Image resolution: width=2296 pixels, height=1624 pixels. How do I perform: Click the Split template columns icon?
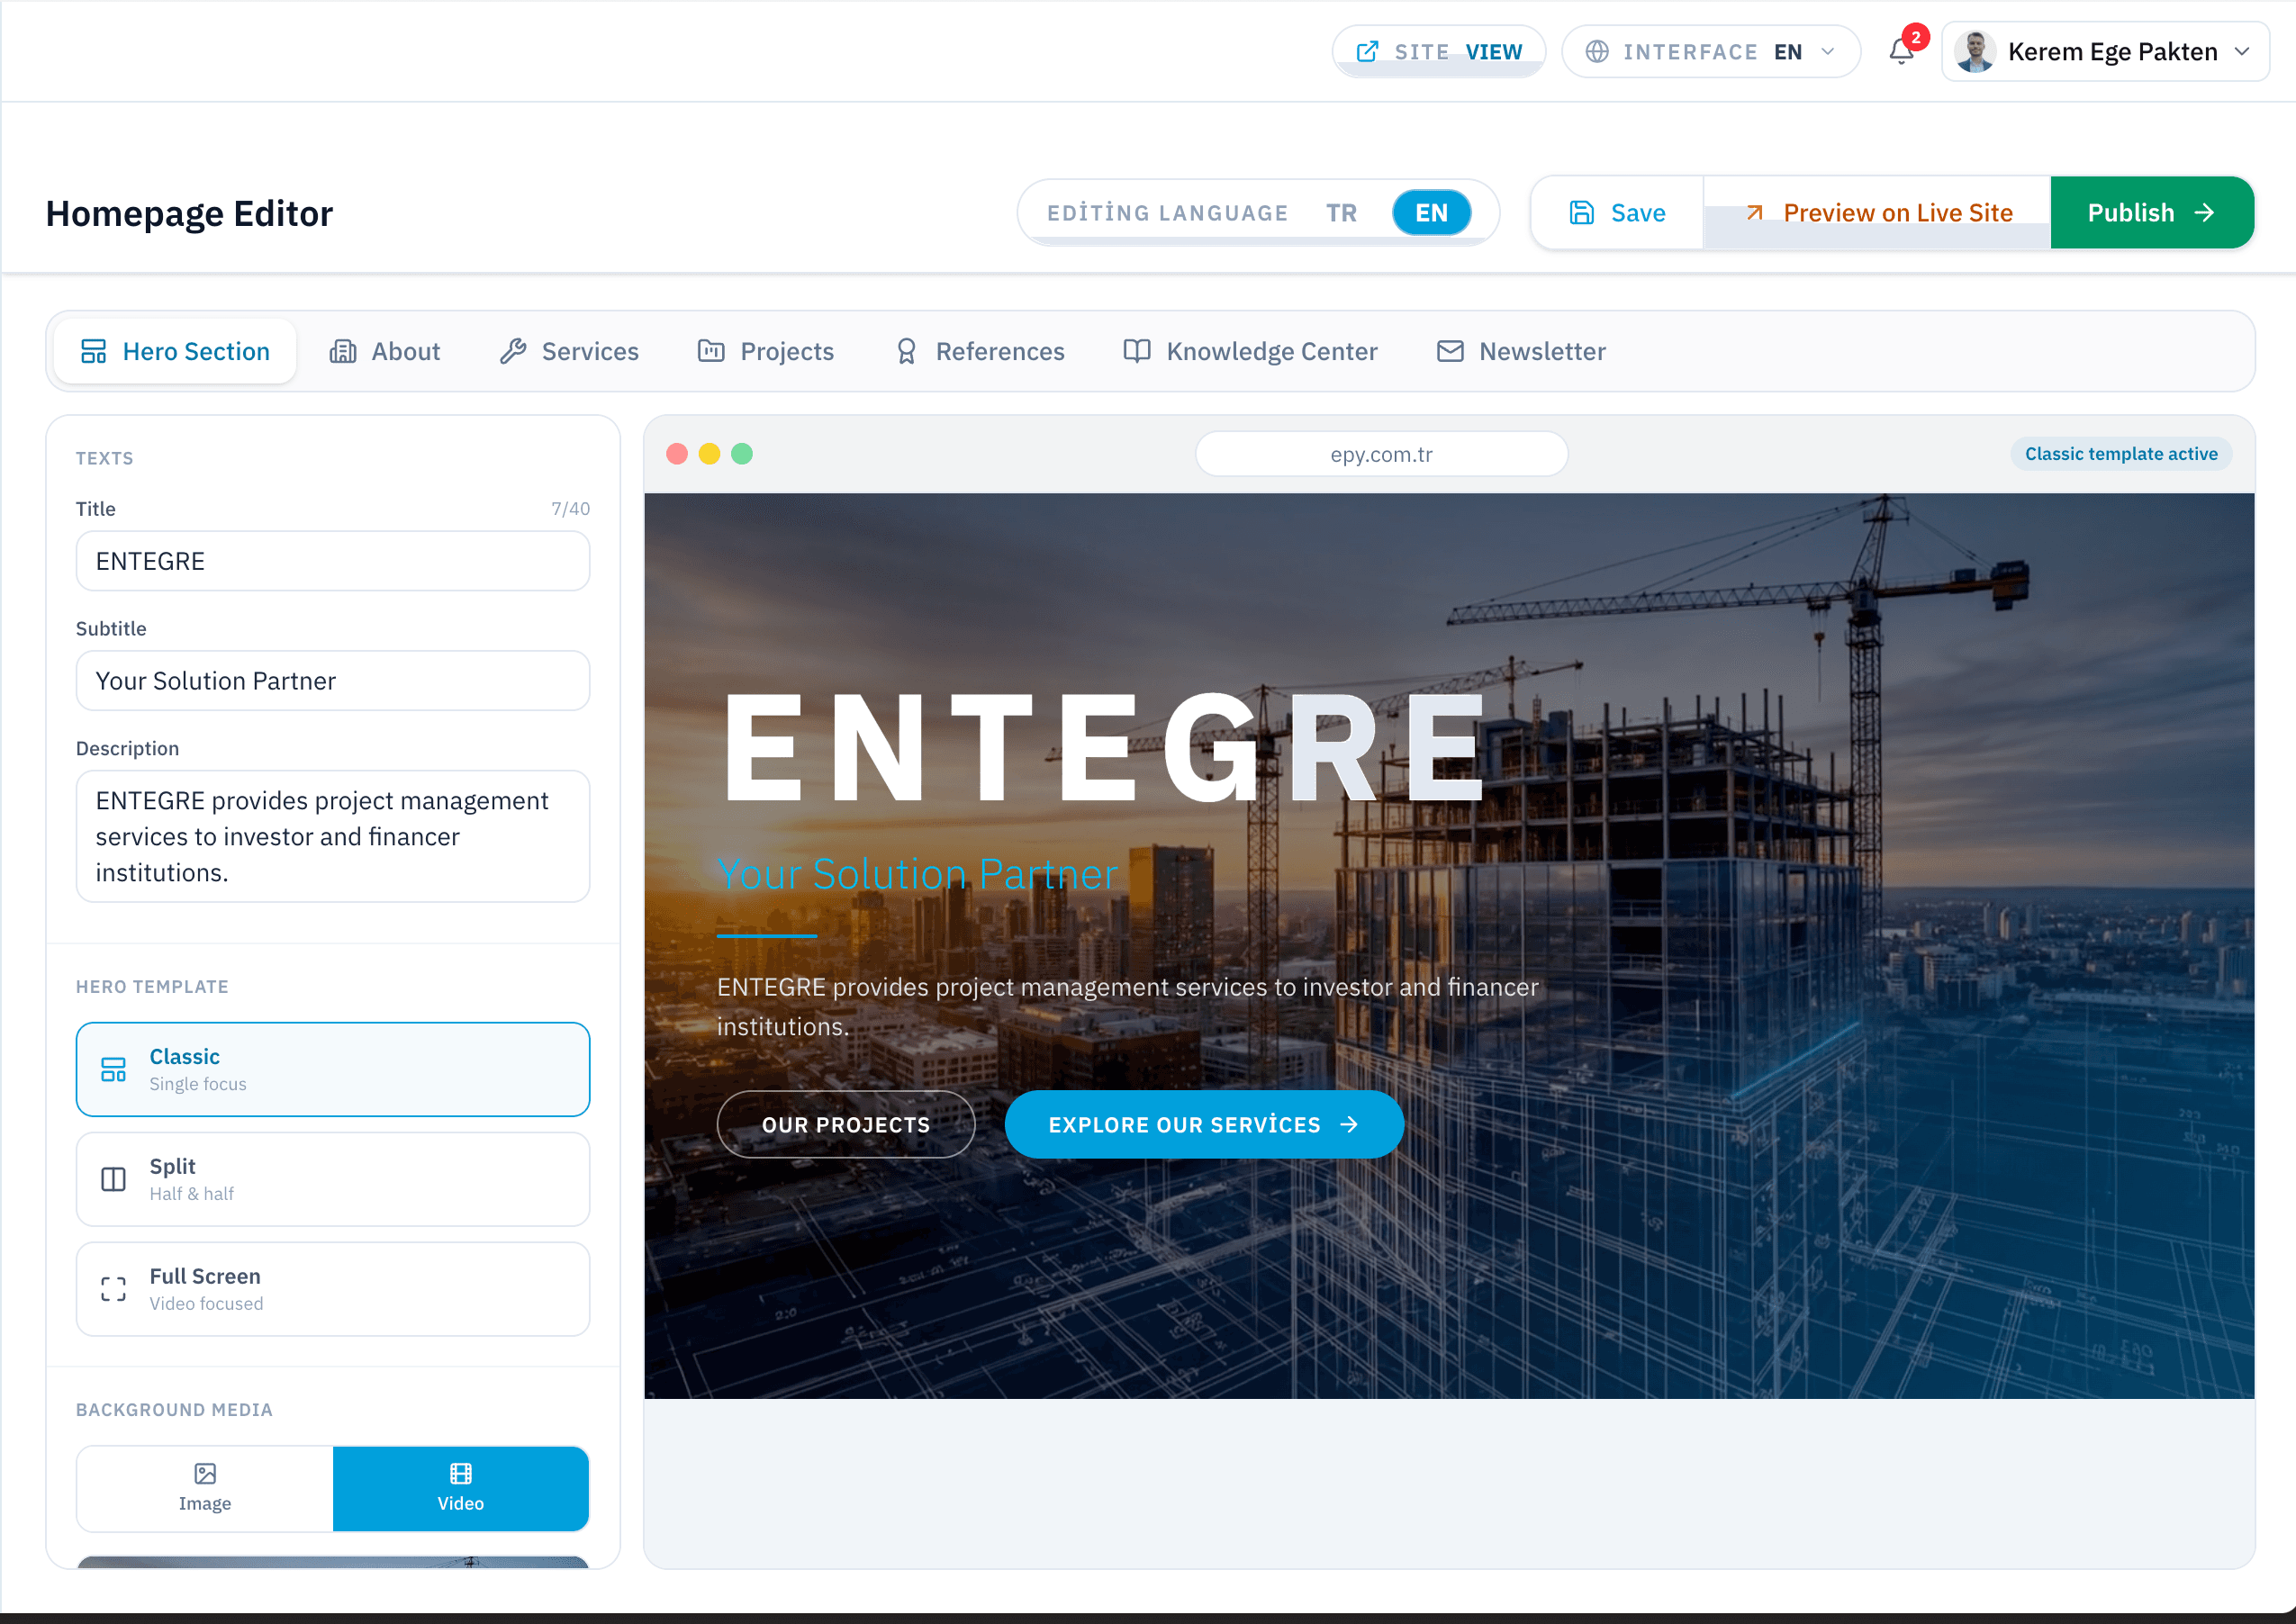click(113, 1179)
